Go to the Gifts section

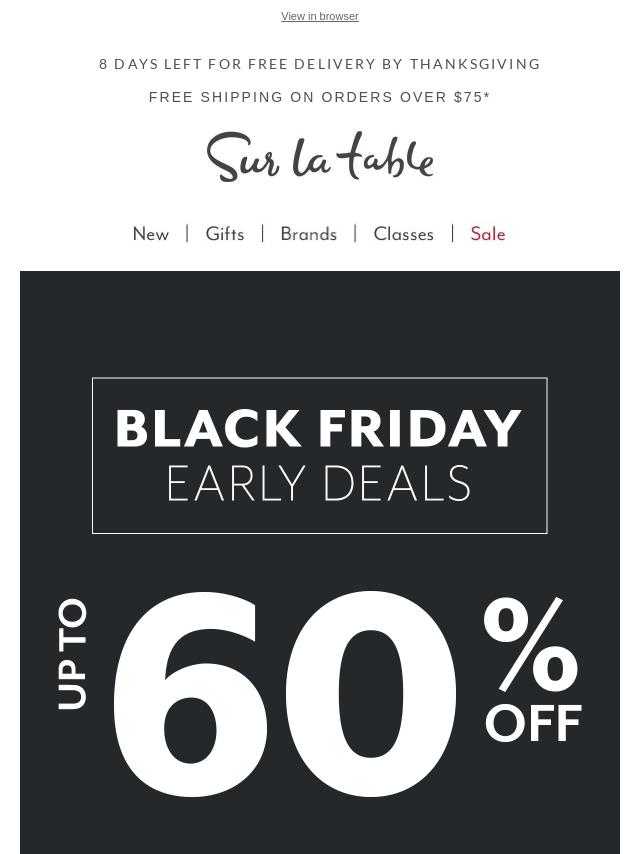tap(225, 234)
